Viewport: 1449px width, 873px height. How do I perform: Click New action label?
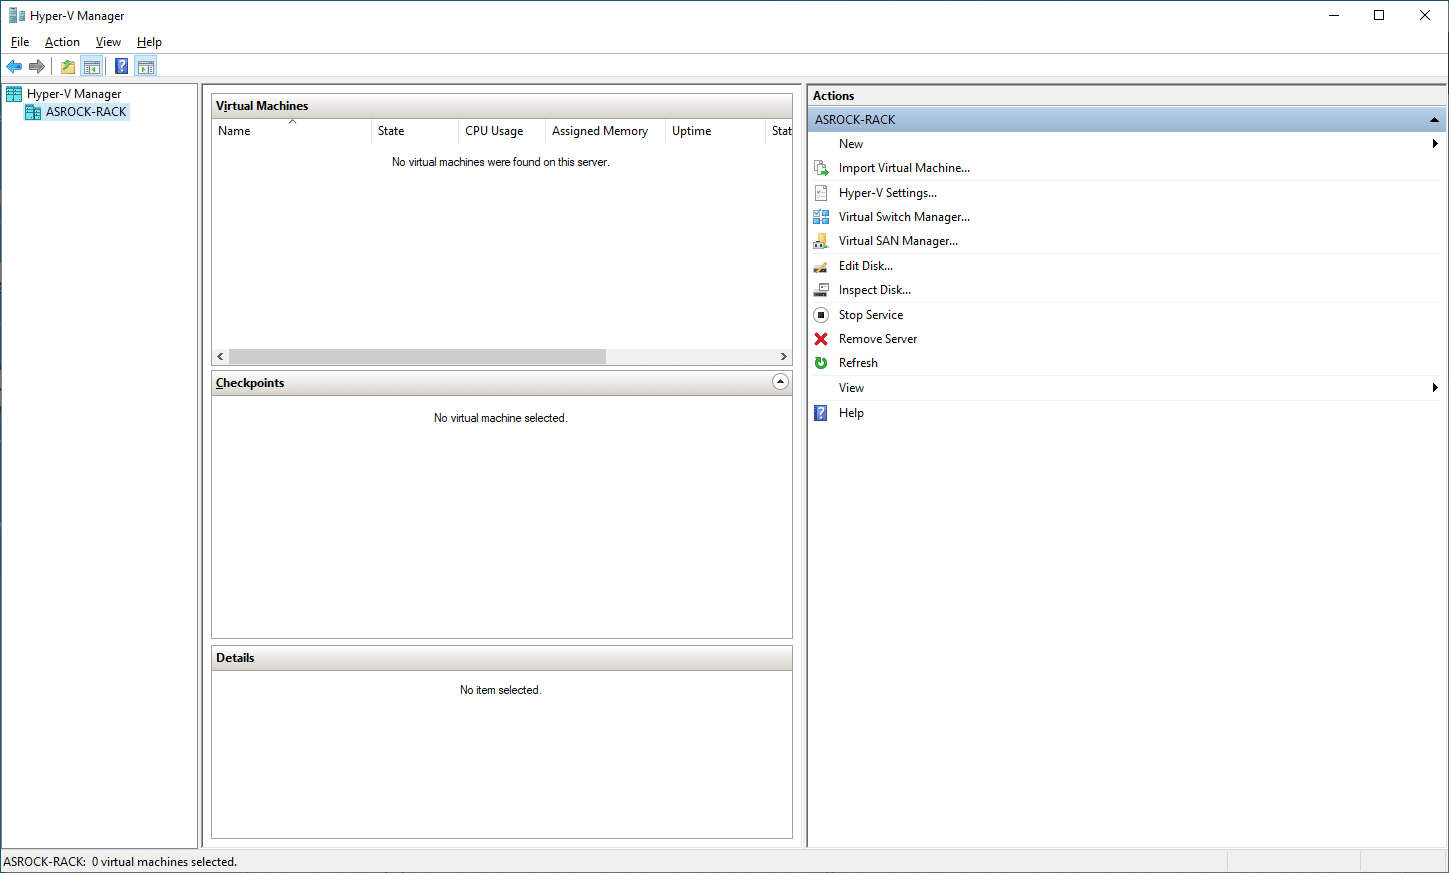pyautogui.click(x=851, y=144)
